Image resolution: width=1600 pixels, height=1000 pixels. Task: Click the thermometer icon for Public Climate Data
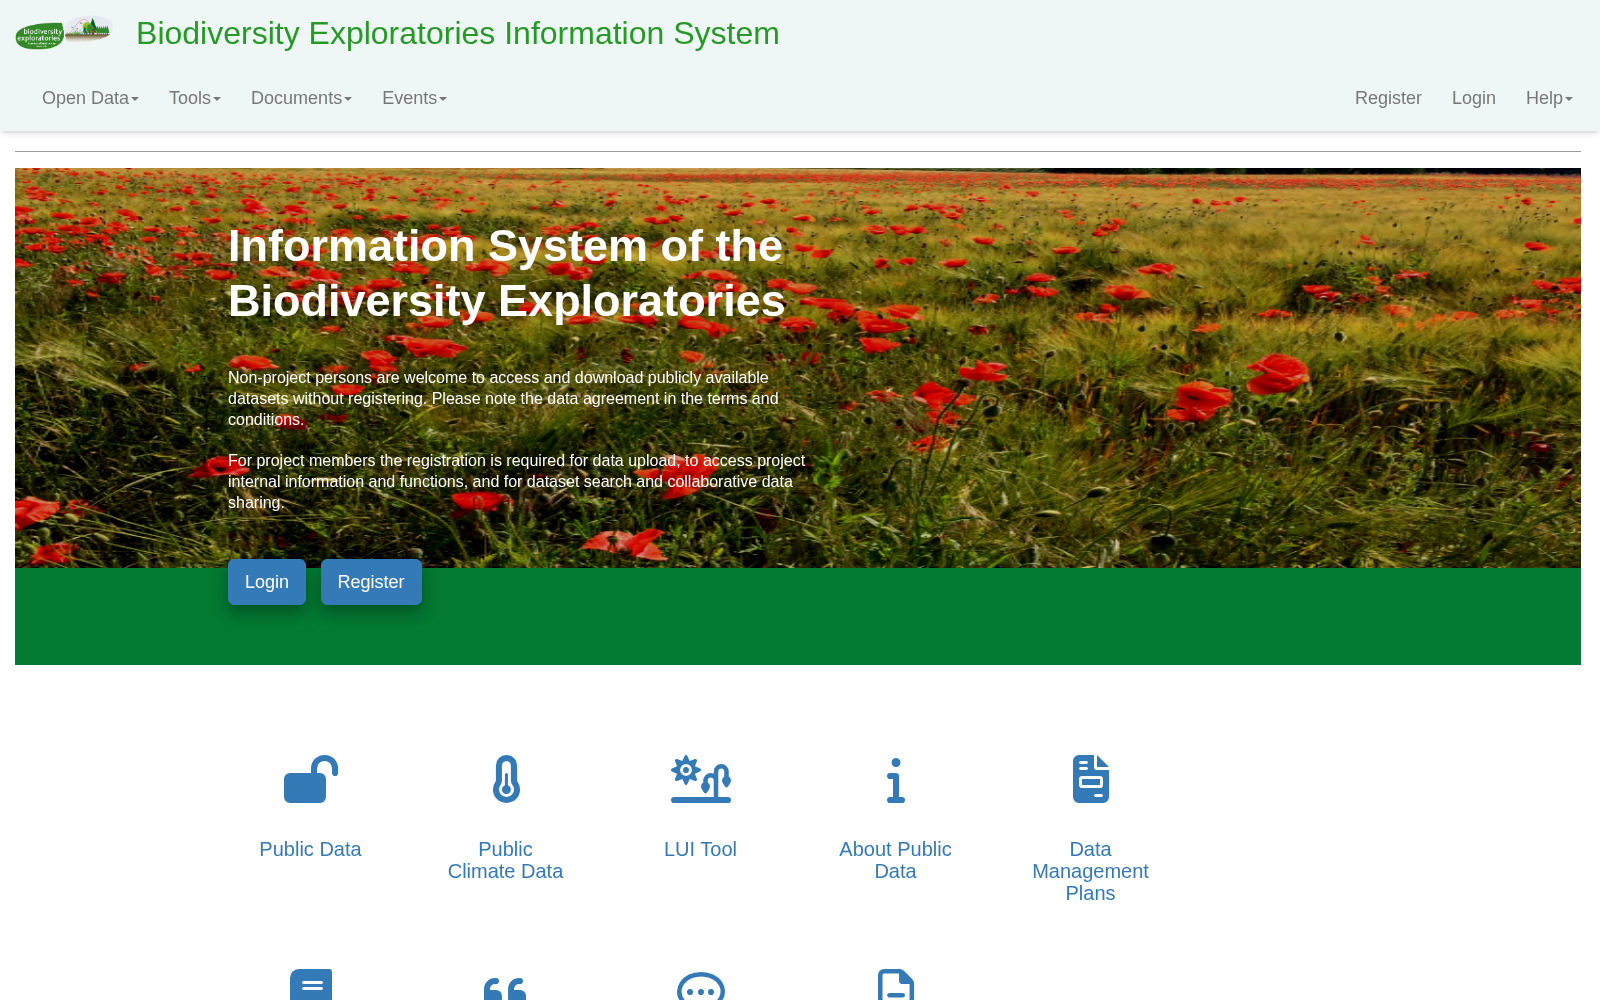tap(506, 779)
